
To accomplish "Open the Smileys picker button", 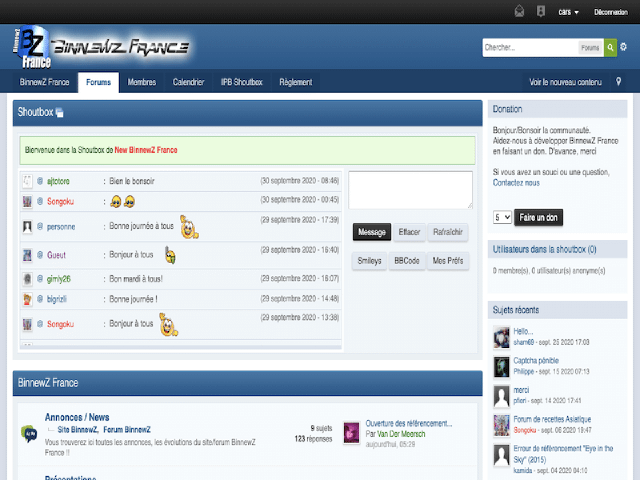I will 369,261.
